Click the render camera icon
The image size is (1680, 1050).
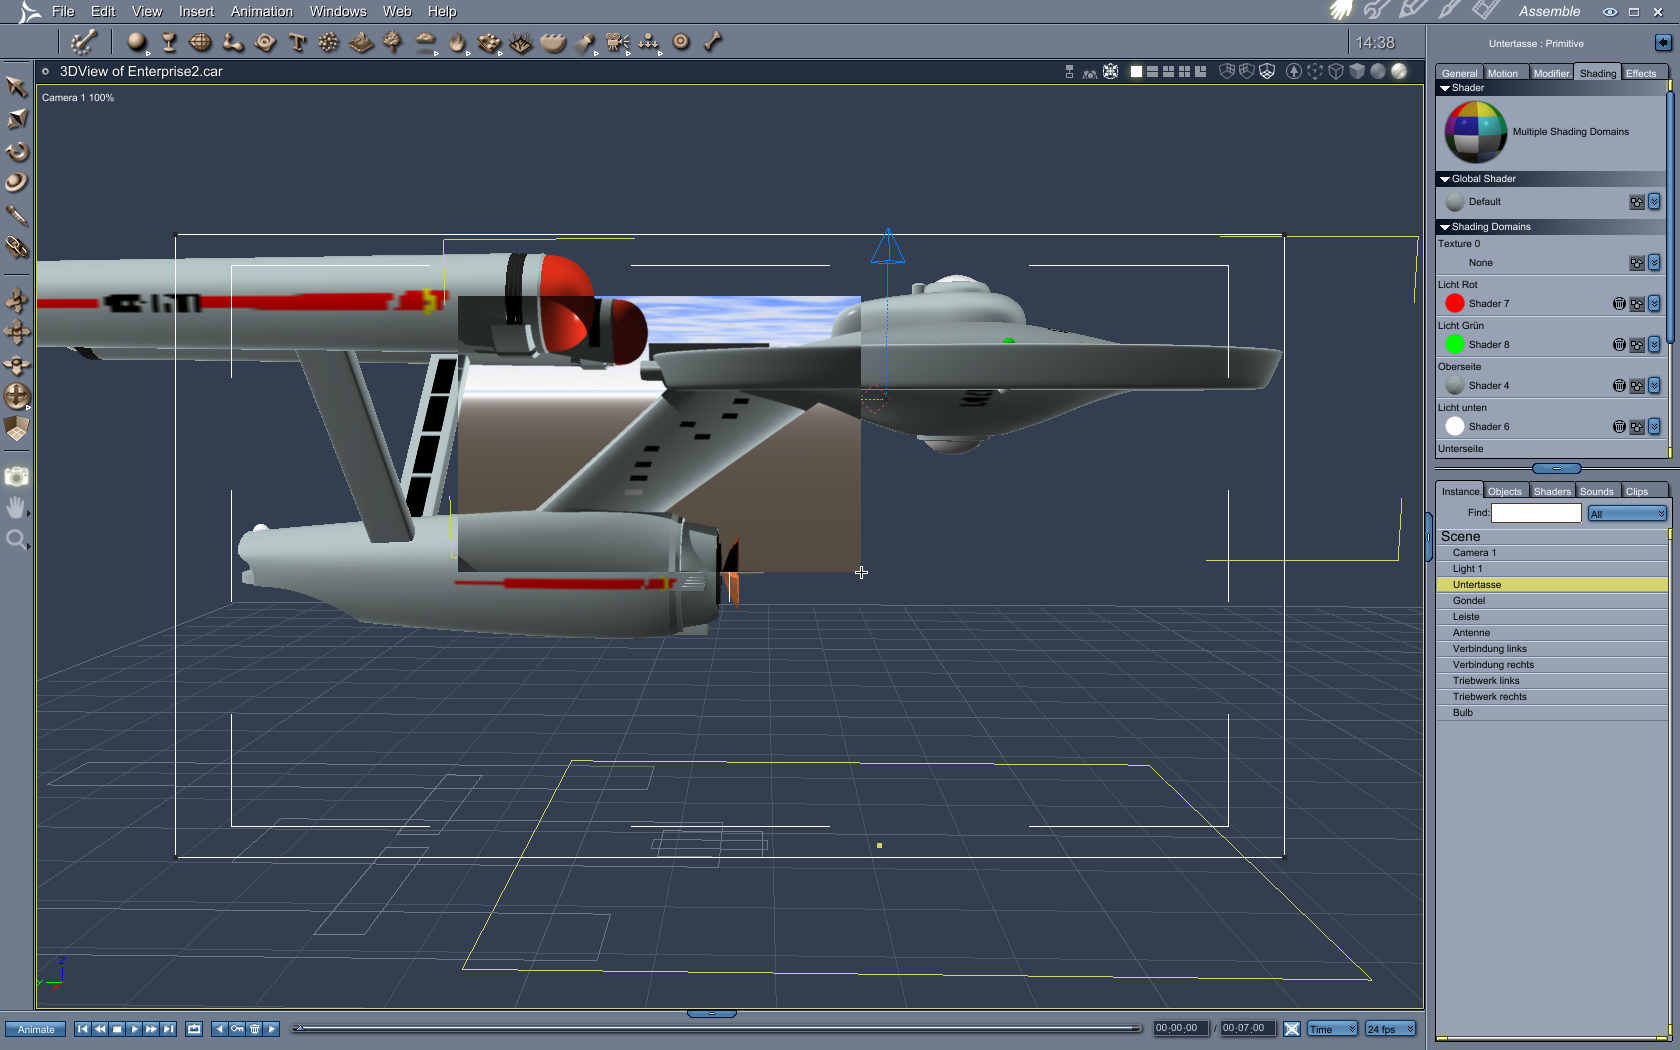tap(16, 477)
